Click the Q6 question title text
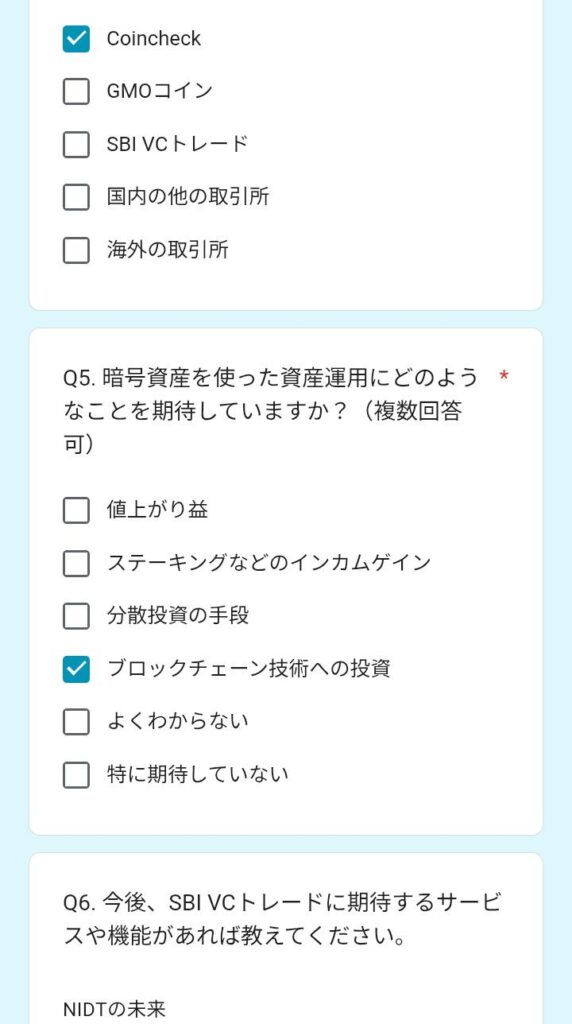Viewport: 572px width, 1024px height. click(x=282, y=921)
